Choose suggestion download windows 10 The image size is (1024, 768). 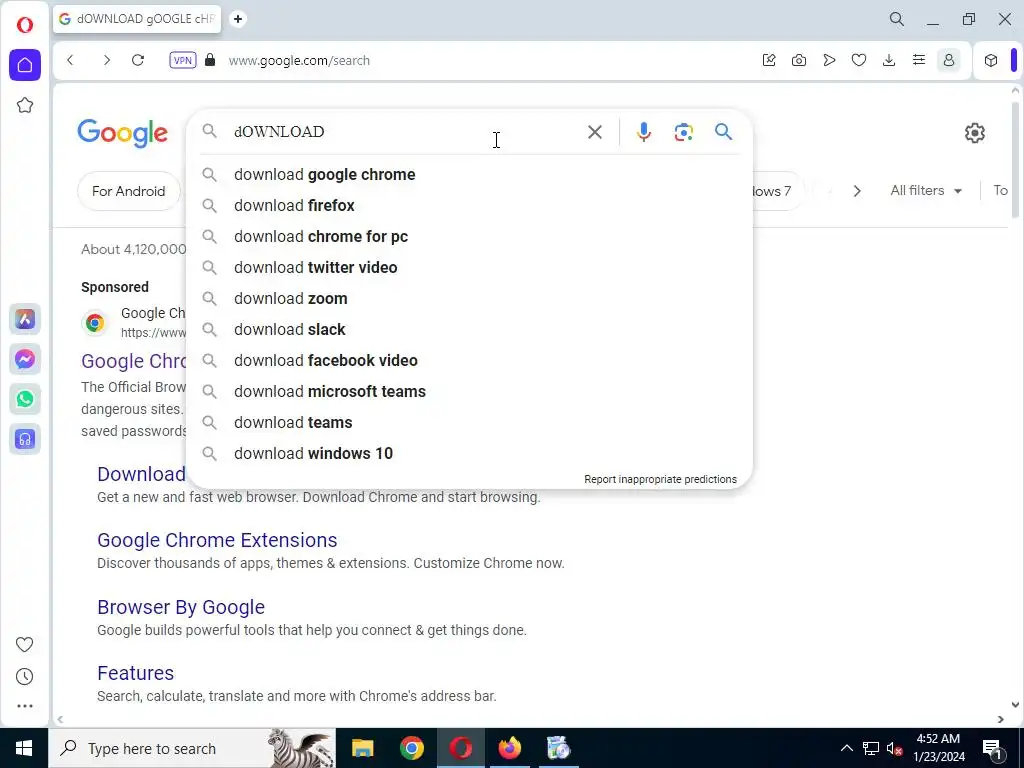[x=469, y=454]
